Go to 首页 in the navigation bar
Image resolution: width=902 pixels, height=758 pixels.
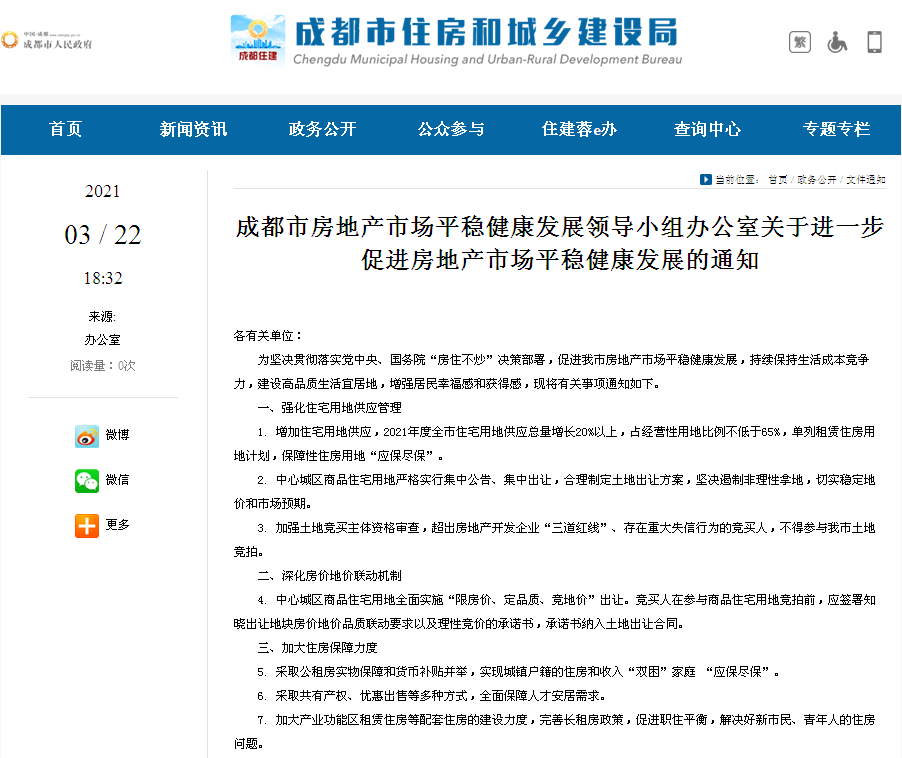[x=66, y=129]
